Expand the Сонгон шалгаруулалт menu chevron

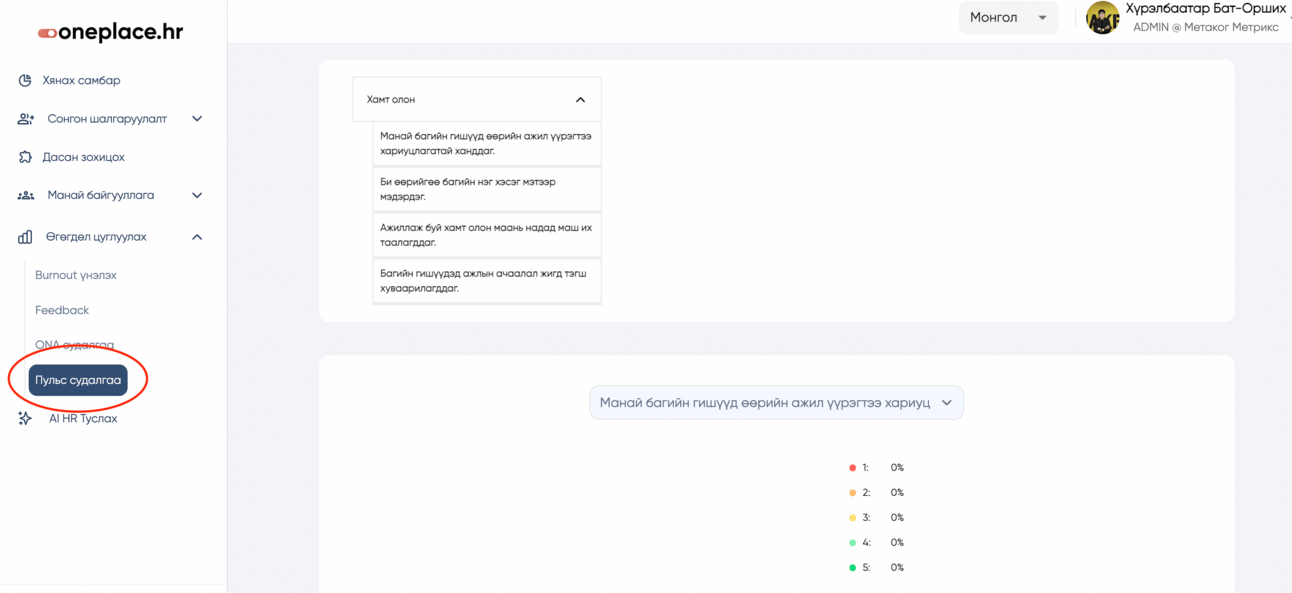pyautogui.click(x=197, y=119)
